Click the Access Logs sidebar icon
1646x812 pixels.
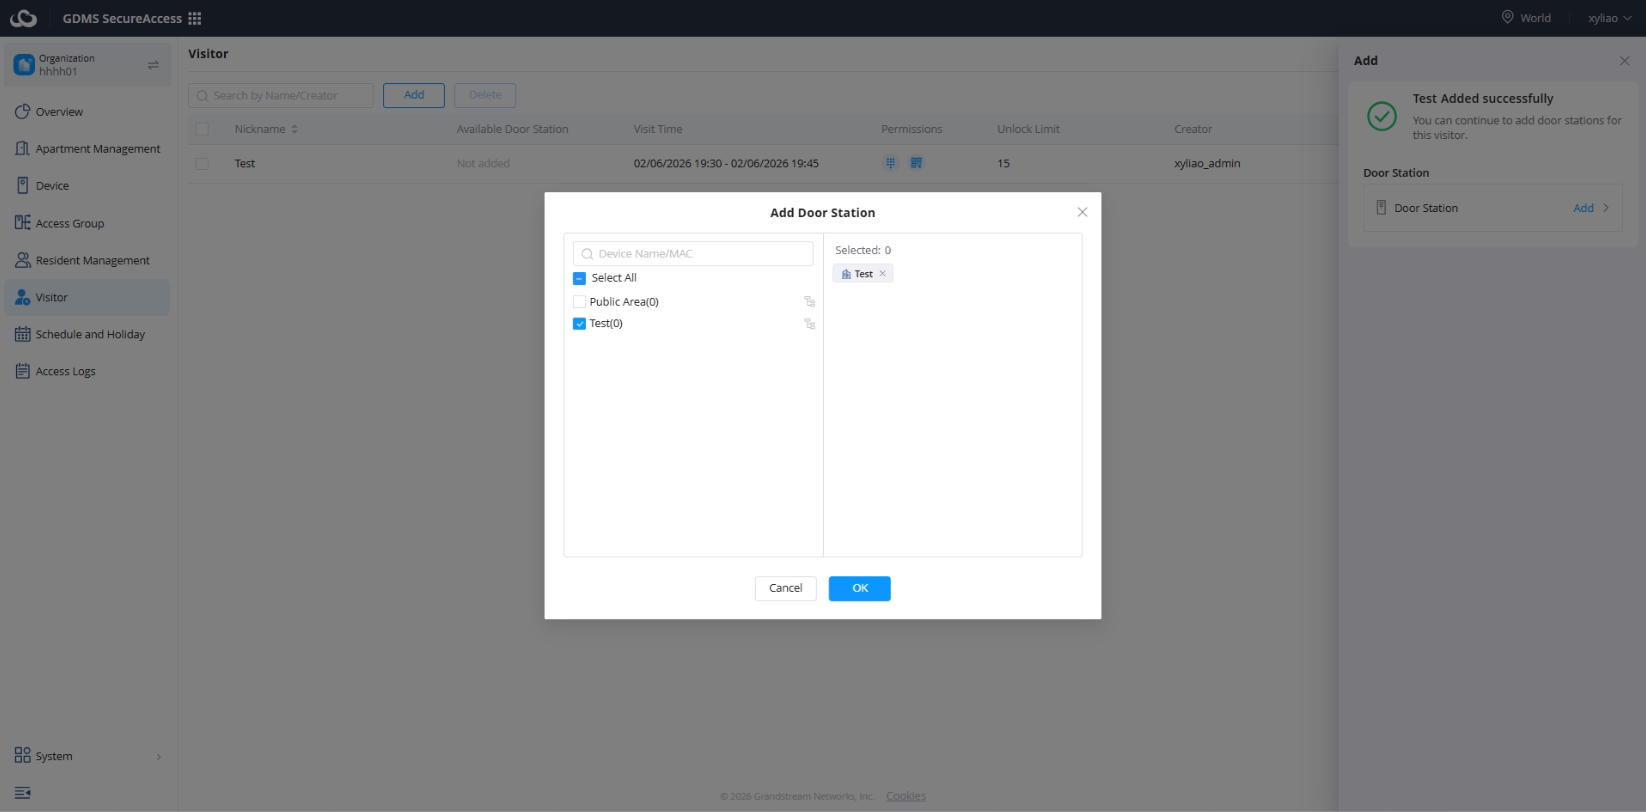point(22,371)
